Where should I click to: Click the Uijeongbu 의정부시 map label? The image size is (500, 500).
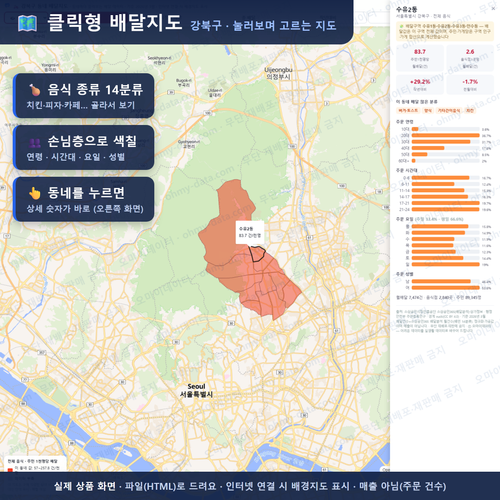(x=278, y=73)
